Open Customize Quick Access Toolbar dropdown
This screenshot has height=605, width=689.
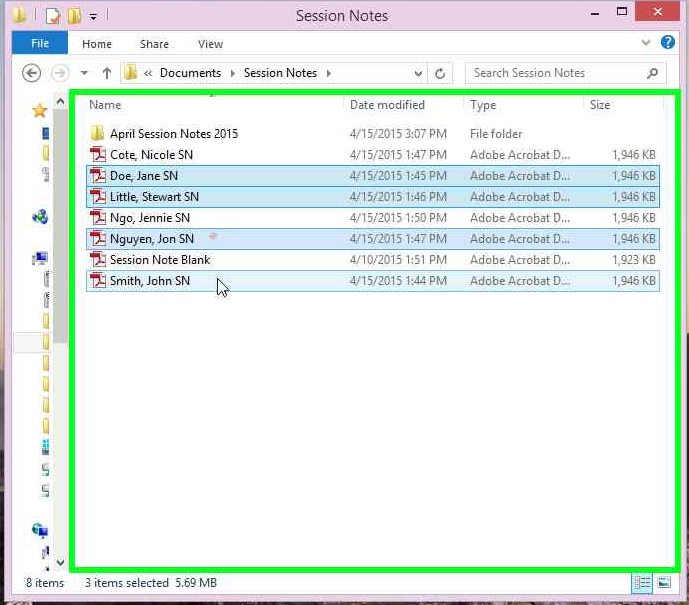(93, 17)
